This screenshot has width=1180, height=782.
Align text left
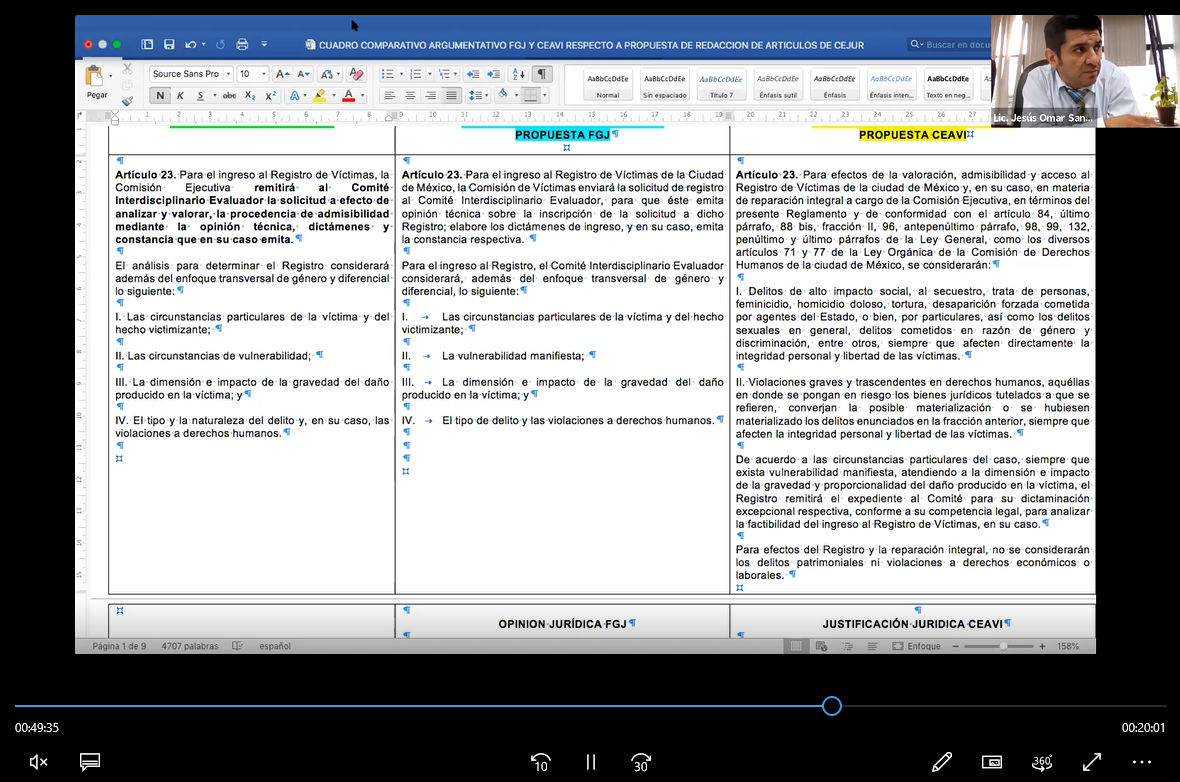pyautogui.click(x=390, y=96)
